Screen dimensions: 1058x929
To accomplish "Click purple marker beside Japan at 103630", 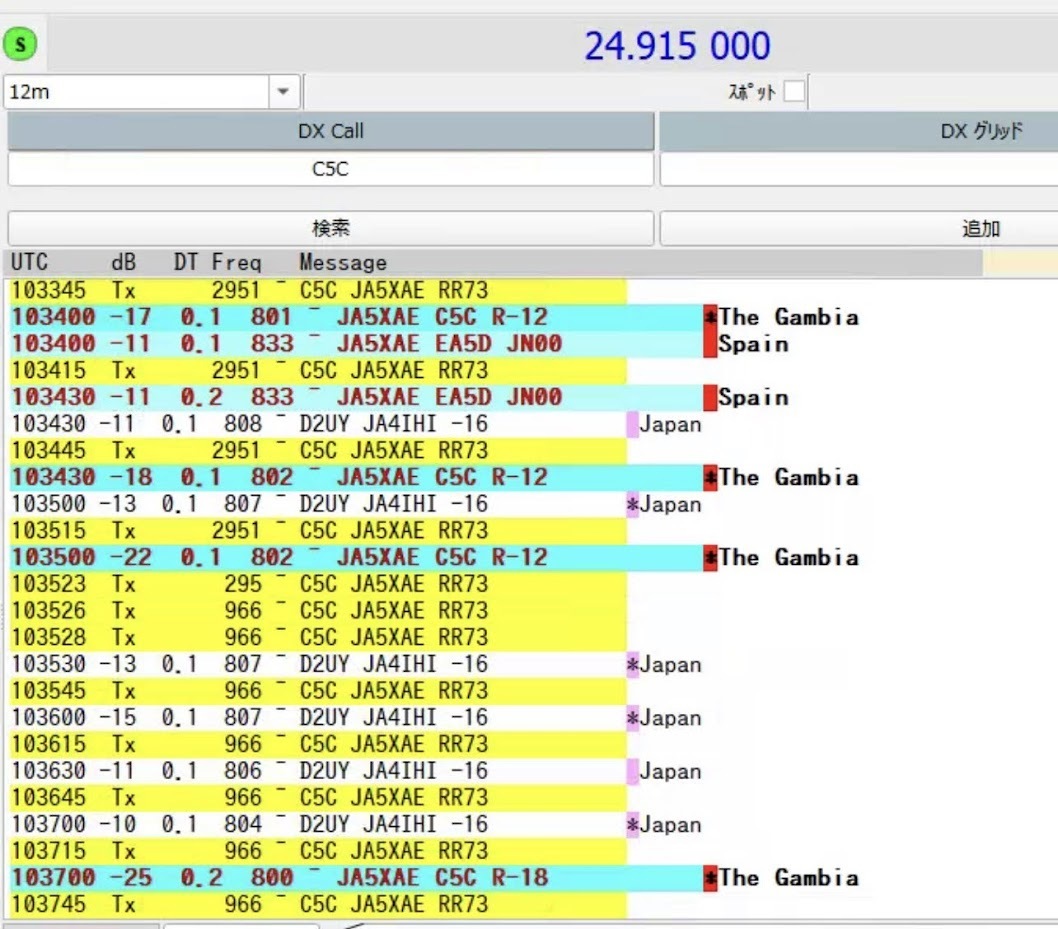I will 632,771.
